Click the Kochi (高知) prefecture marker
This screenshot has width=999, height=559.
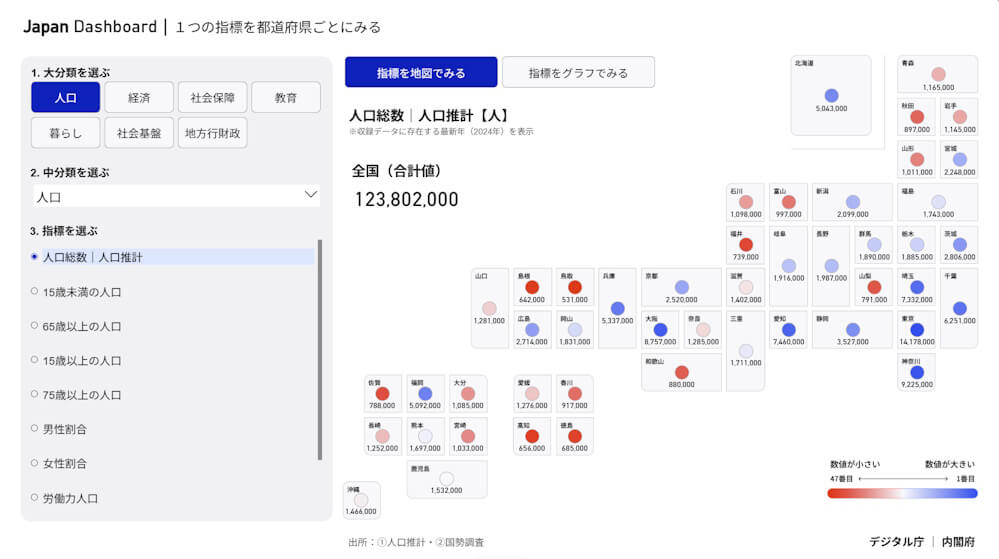[532, 436]
